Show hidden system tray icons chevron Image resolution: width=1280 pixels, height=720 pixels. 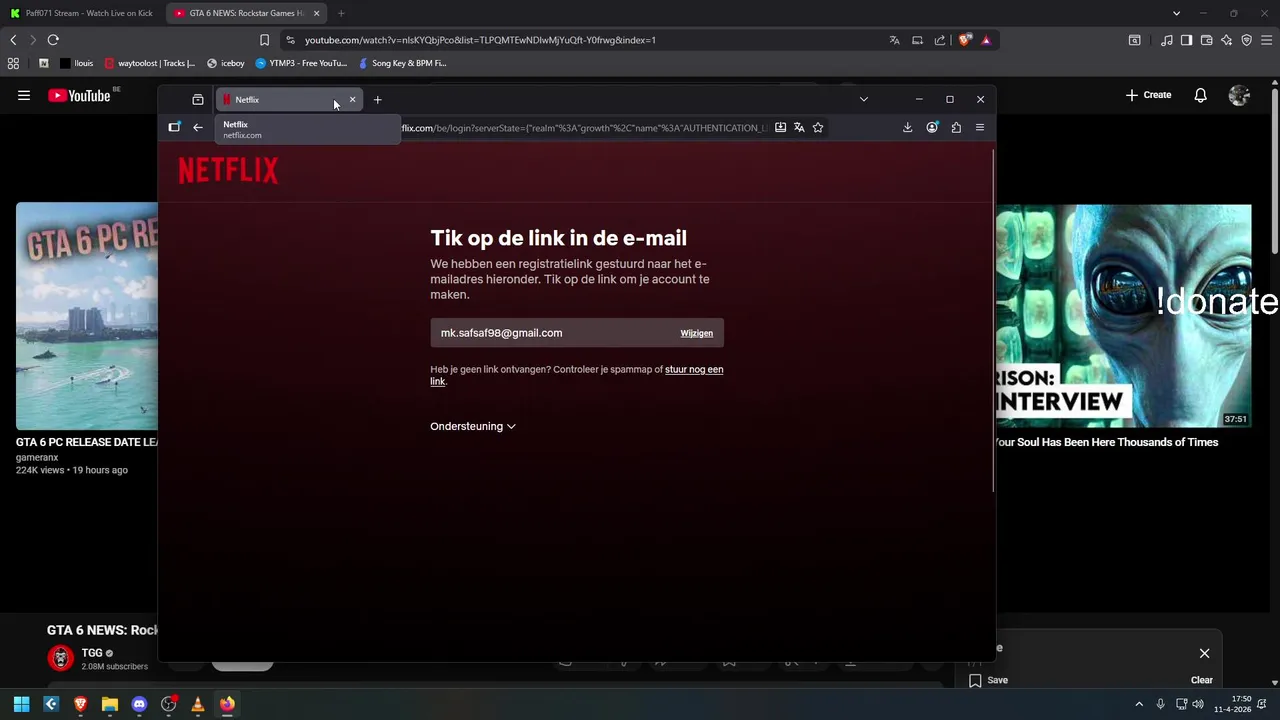click(1139, 704)
